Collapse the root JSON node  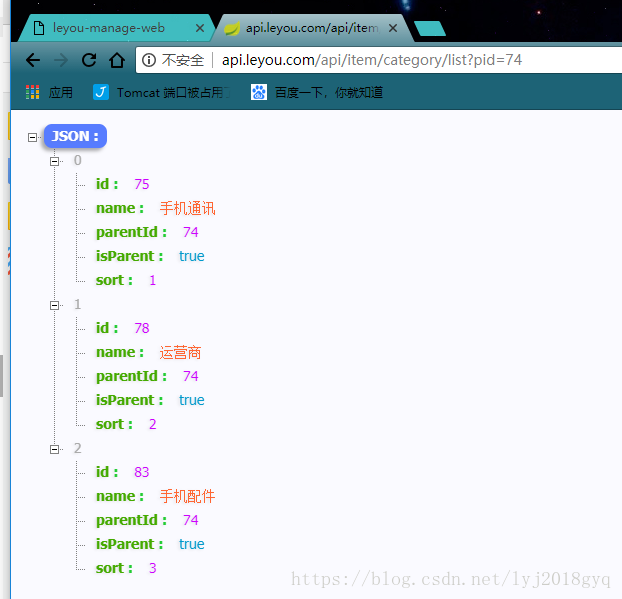(33, 137)
